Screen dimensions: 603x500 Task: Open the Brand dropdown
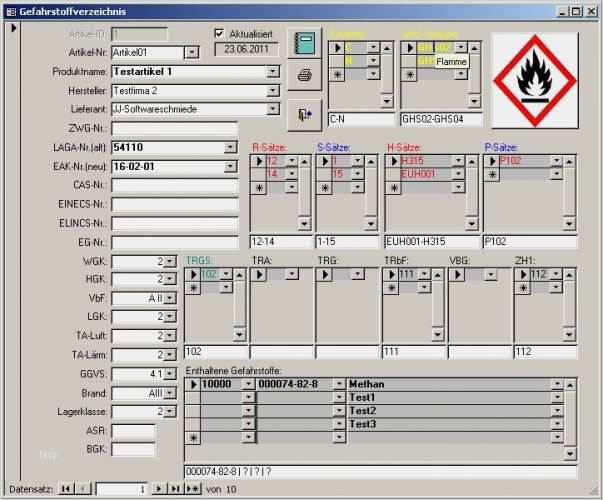point(169,393)
